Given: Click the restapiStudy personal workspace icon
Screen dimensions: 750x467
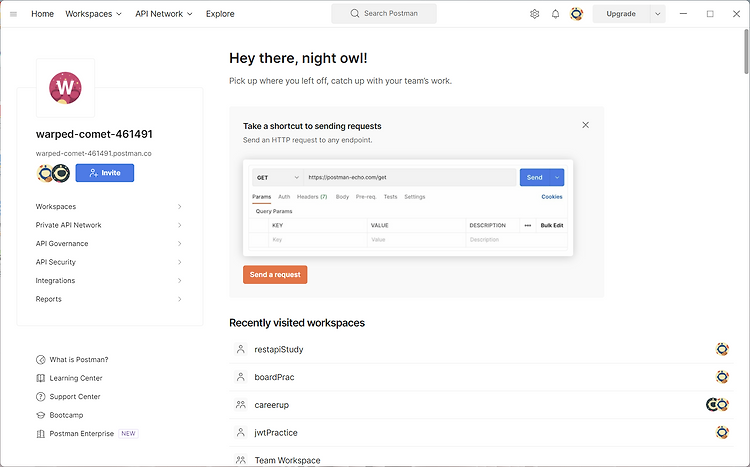Looking at the screenshot, I should [241, 349].
